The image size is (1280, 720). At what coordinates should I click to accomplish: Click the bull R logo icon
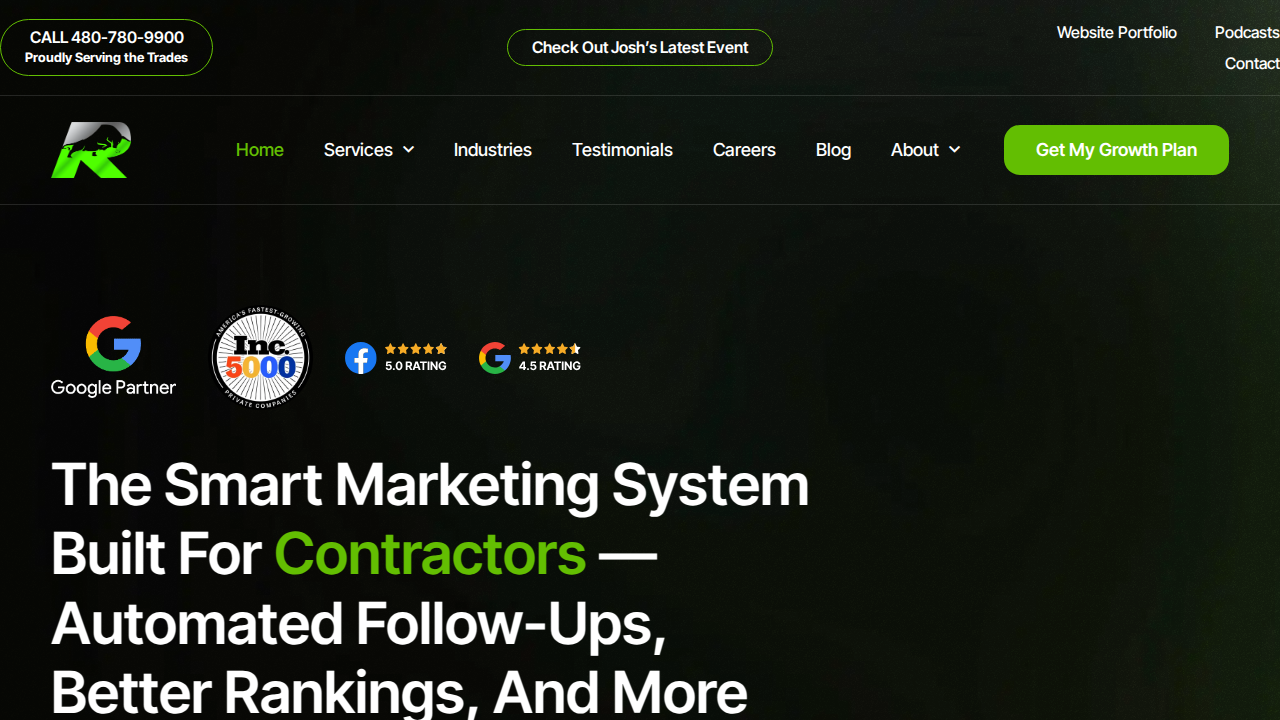point(91,150)
